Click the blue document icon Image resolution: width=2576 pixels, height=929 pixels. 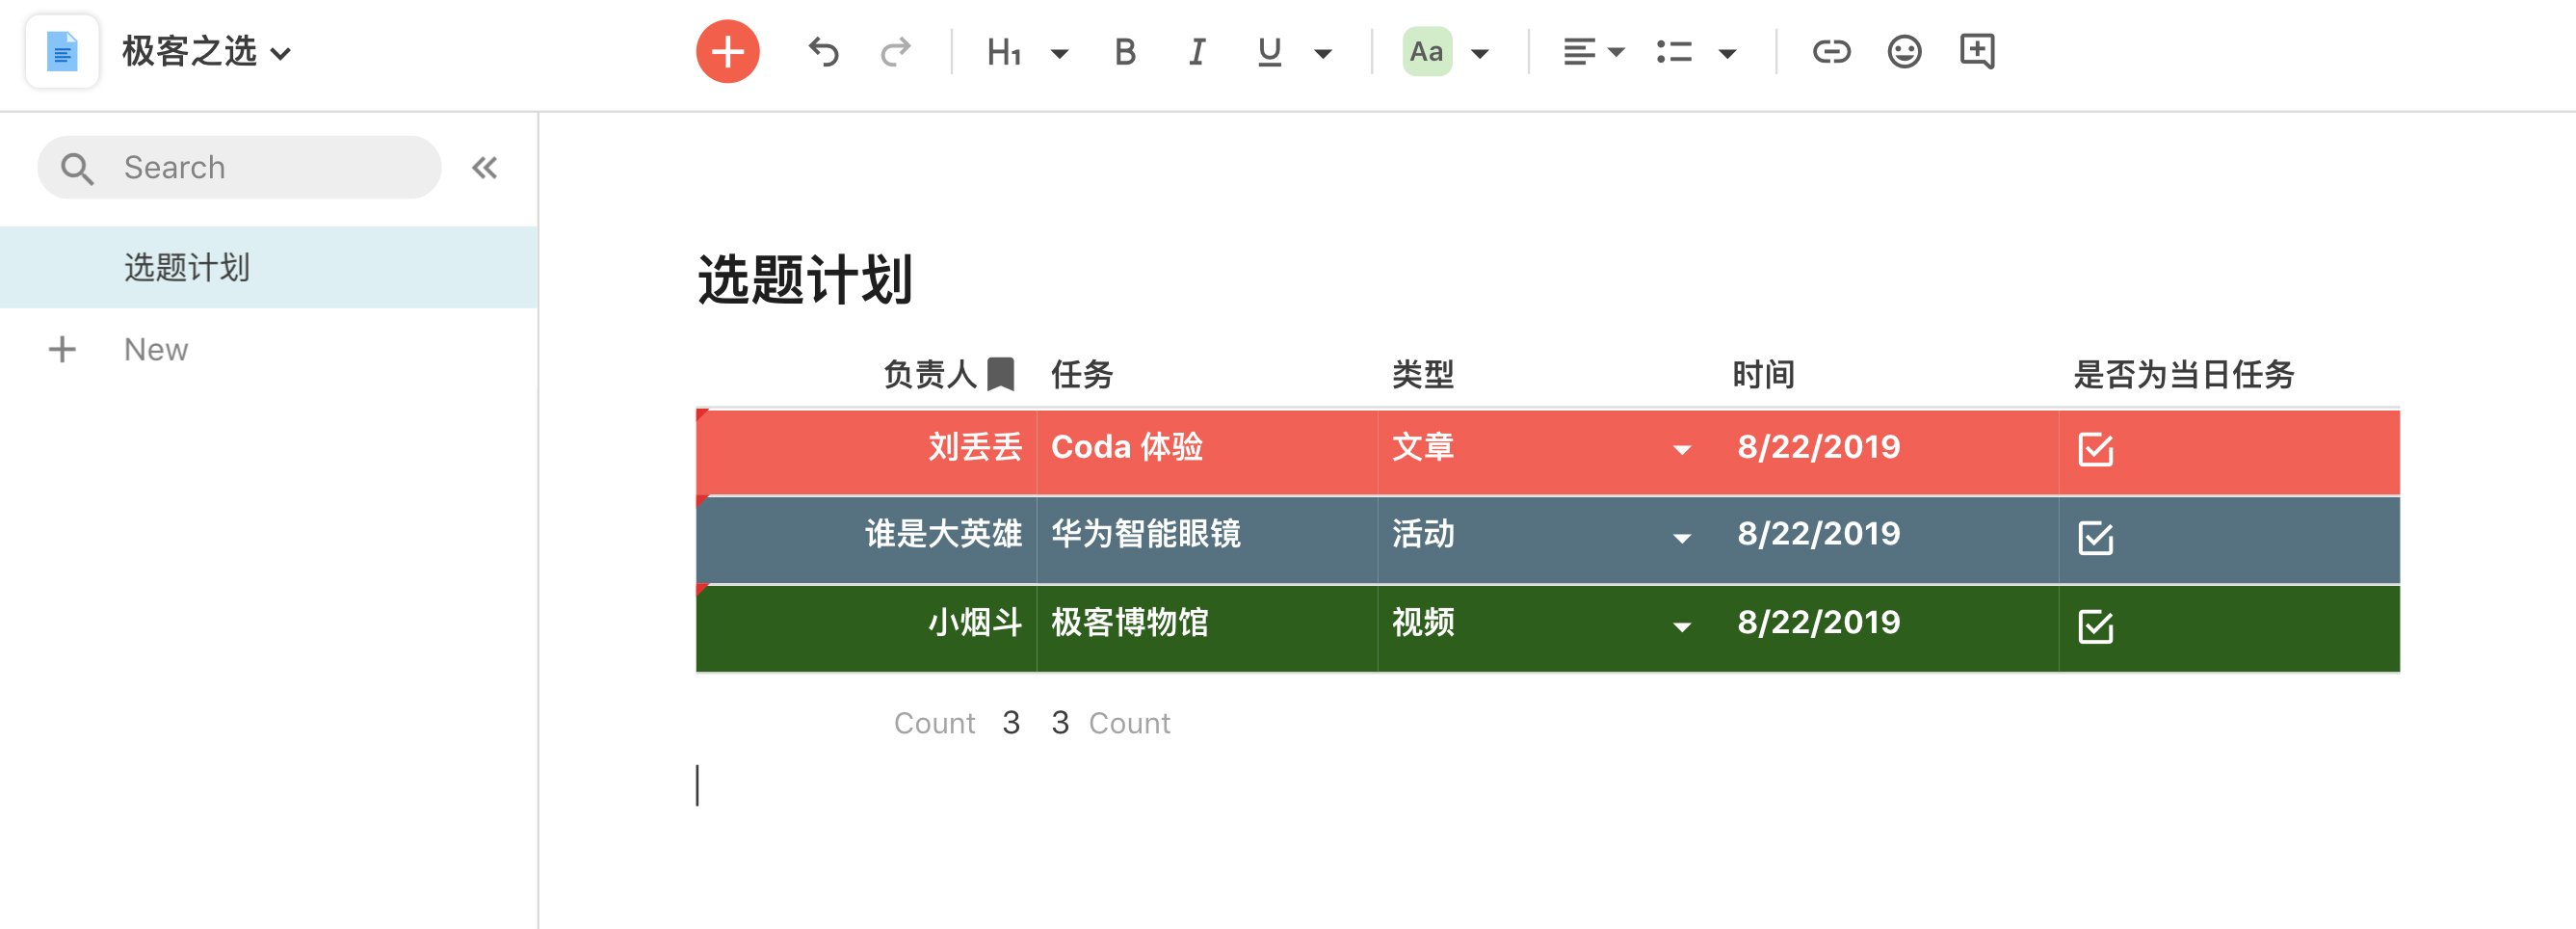tap(62, 51)
